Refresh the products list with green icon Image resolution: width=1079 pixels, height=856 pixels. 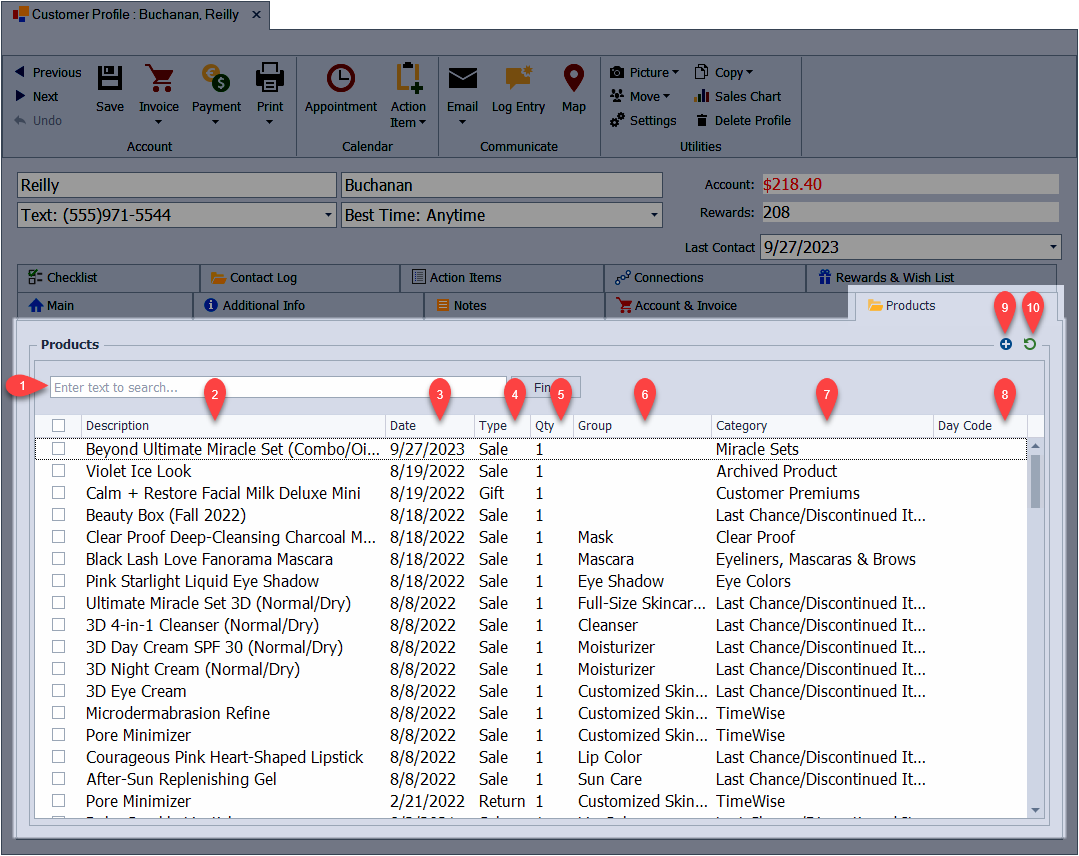tap(1029, 344)
